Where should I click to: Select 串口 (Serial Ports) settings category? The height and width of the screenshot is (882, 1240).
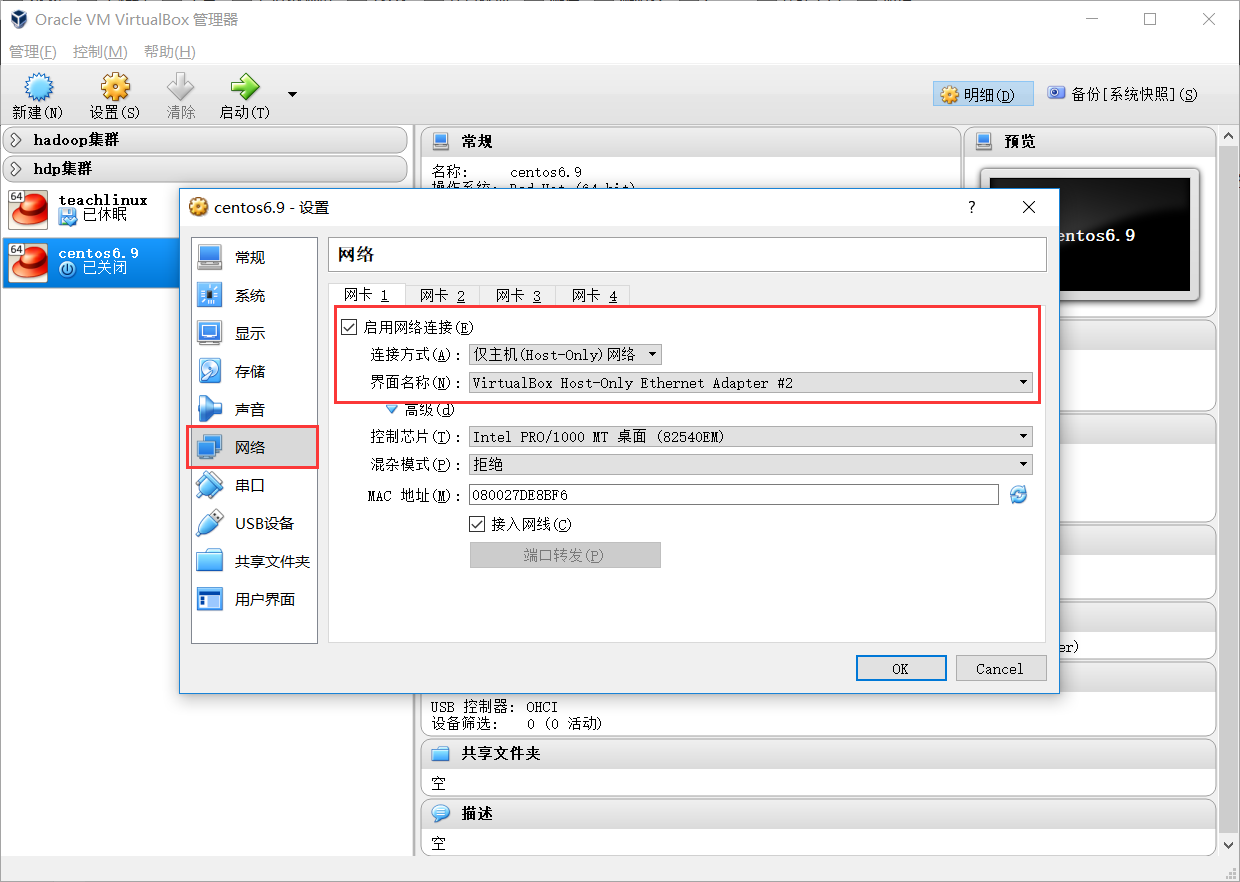click(254, 485)
